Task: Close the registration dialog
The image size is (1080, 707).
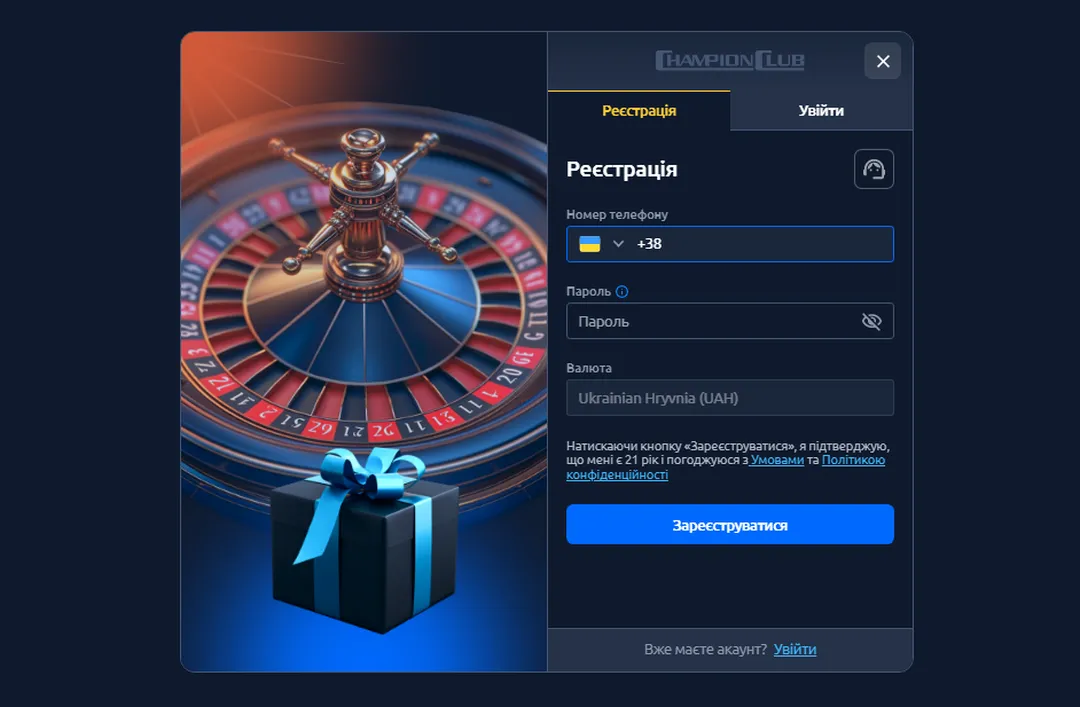Action: [x=882, y=61]
